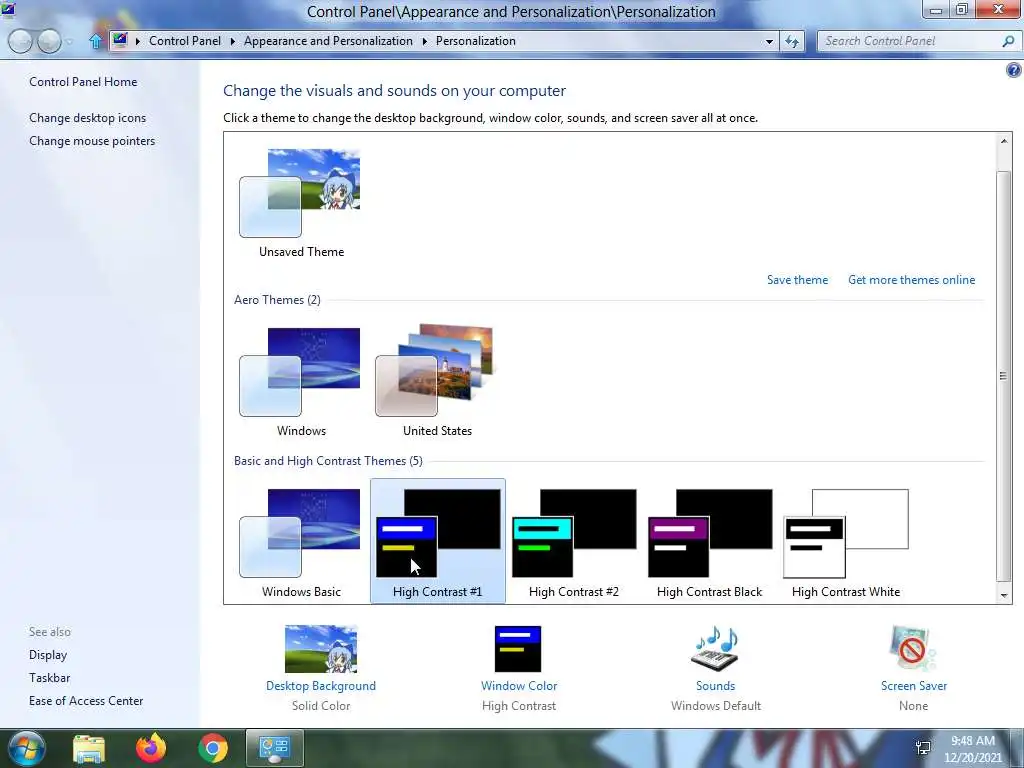Image resolution: width=1024 pixels, height=768 pixels.
Task: Open the Windows Start button
Action: (x=25, y=748)
